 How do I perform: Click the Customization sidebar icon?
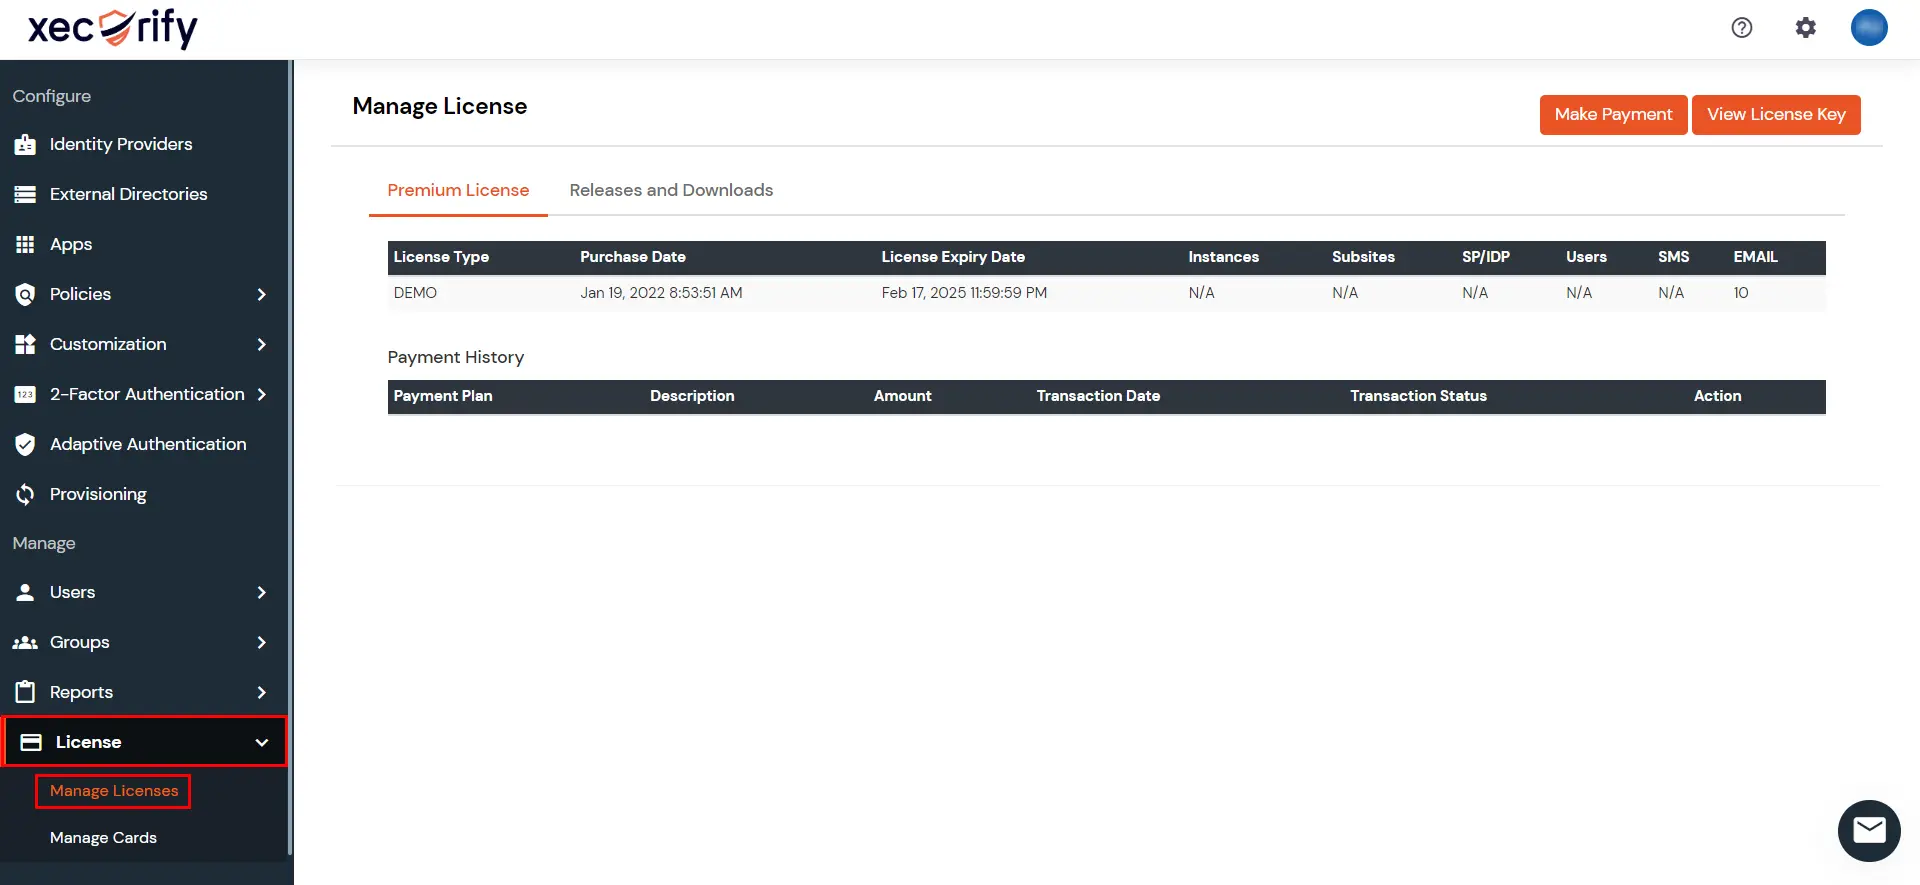click(x=25, y=344)
